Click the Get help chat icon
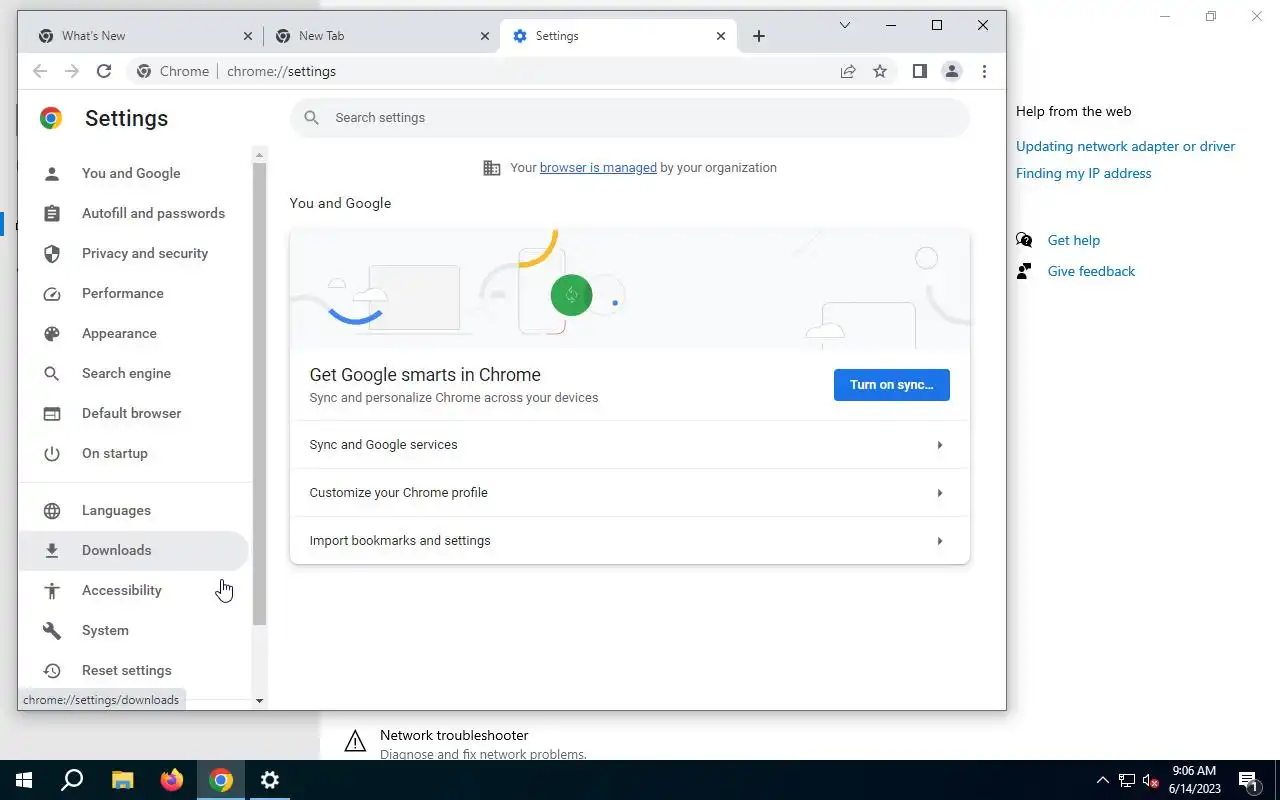 point(1024,240)
